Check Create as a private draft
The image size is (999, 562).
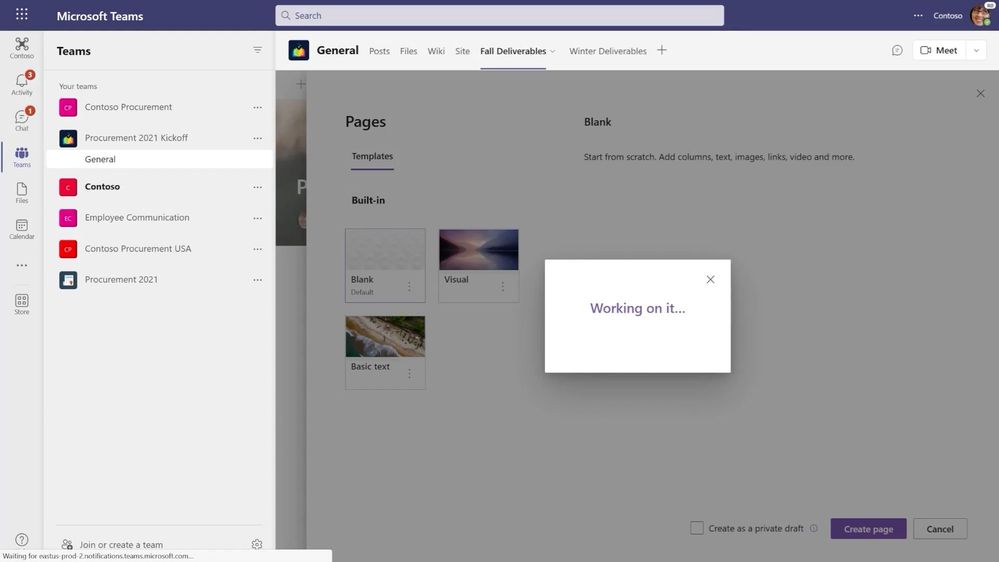click(697, 528)
